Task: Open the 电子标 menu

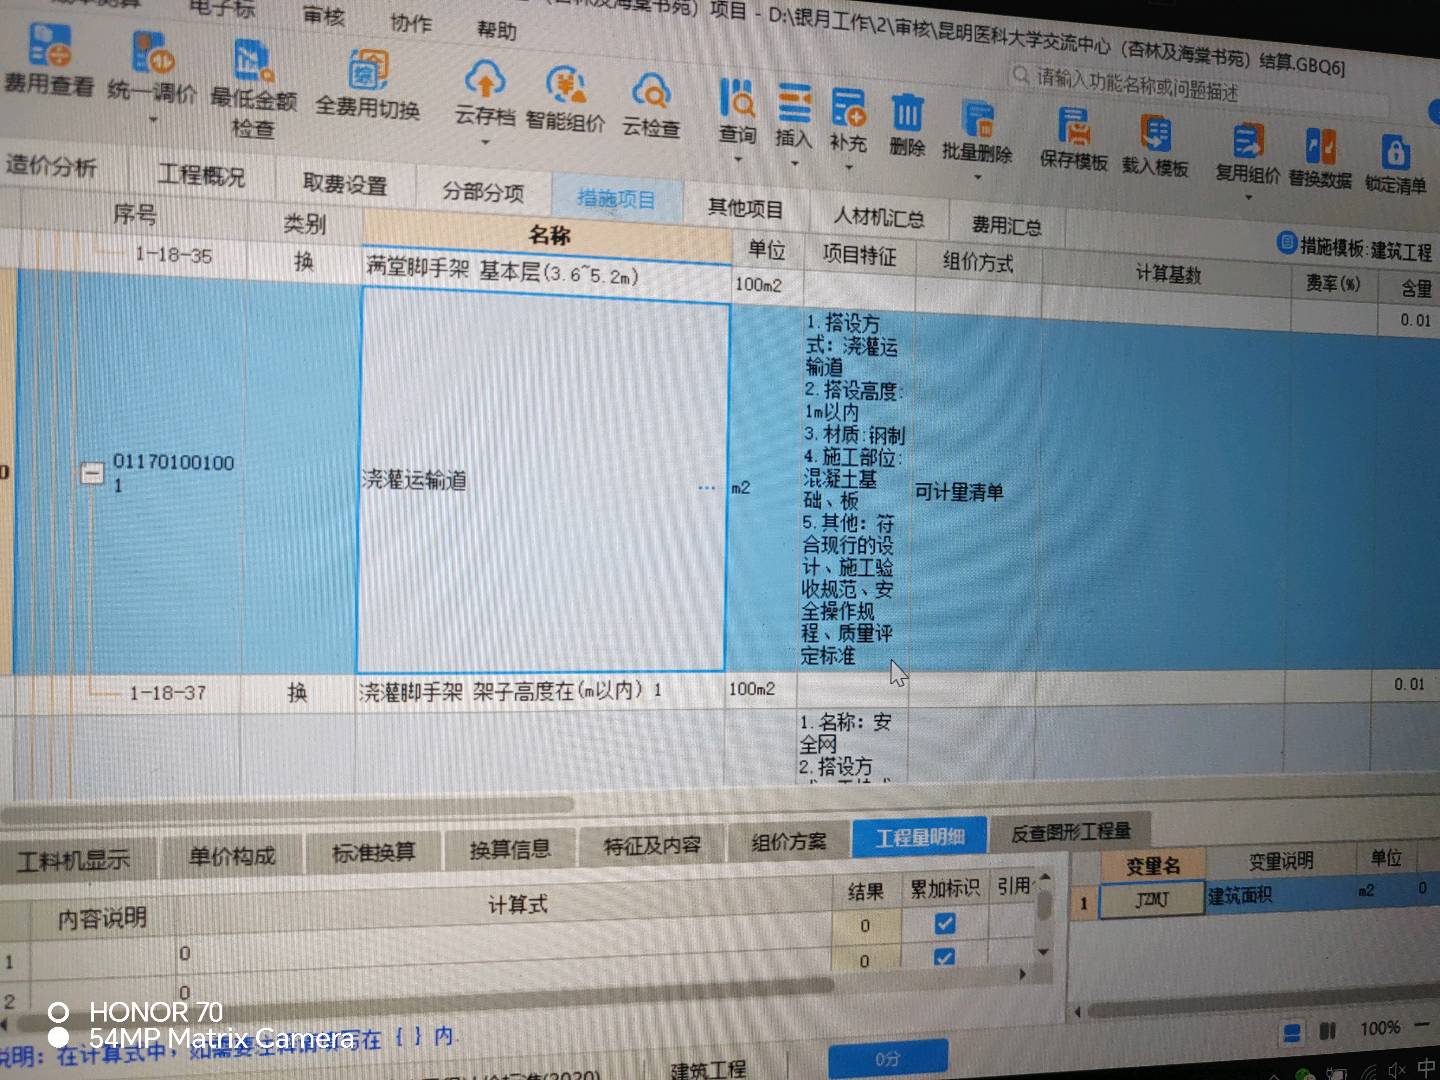Action: pyautogui.click(x=222, y=9)
